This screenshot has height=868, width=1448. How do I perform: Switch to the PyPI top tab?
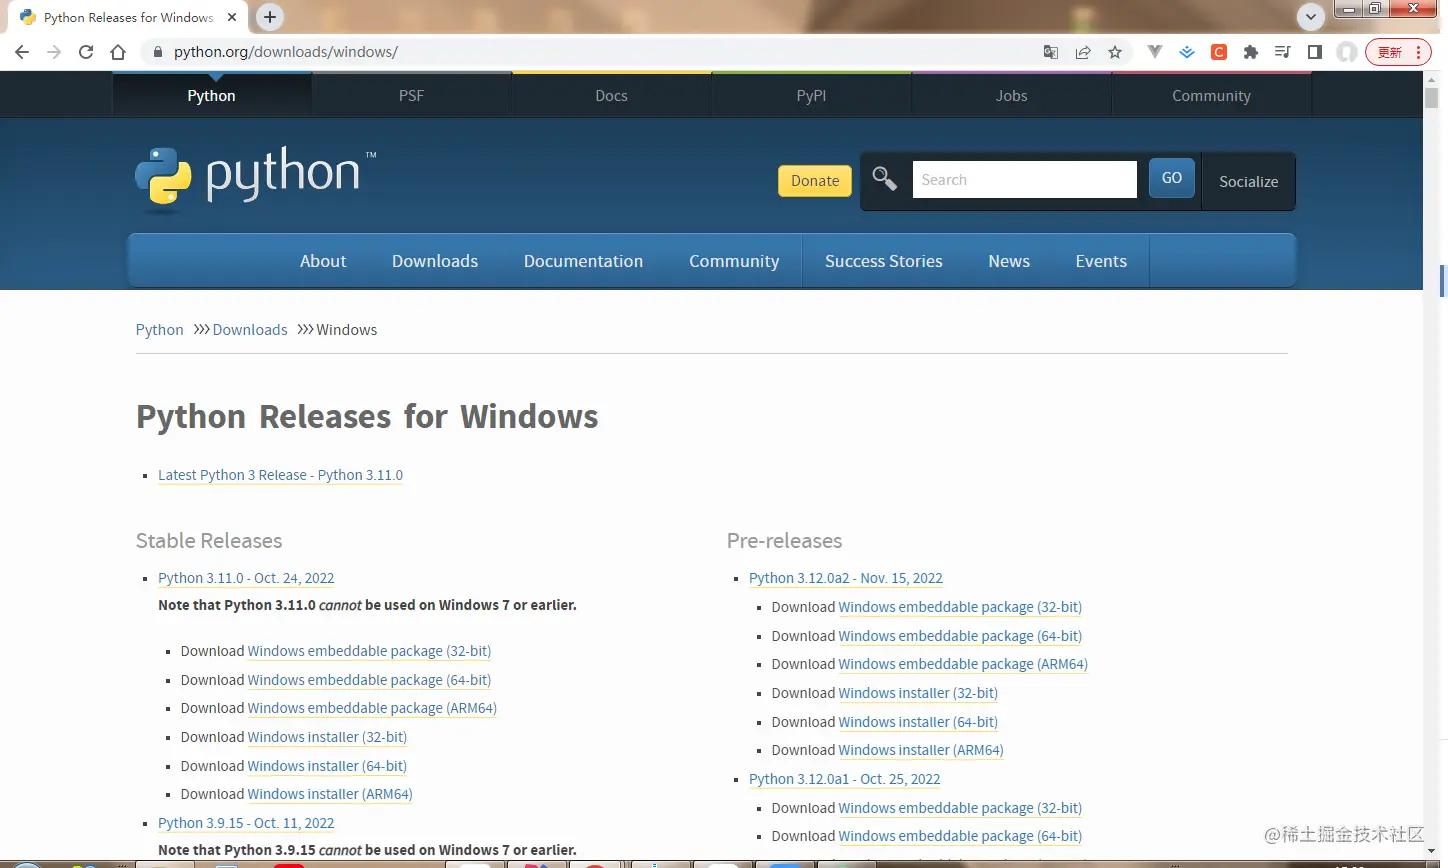(x=811, y=96)
